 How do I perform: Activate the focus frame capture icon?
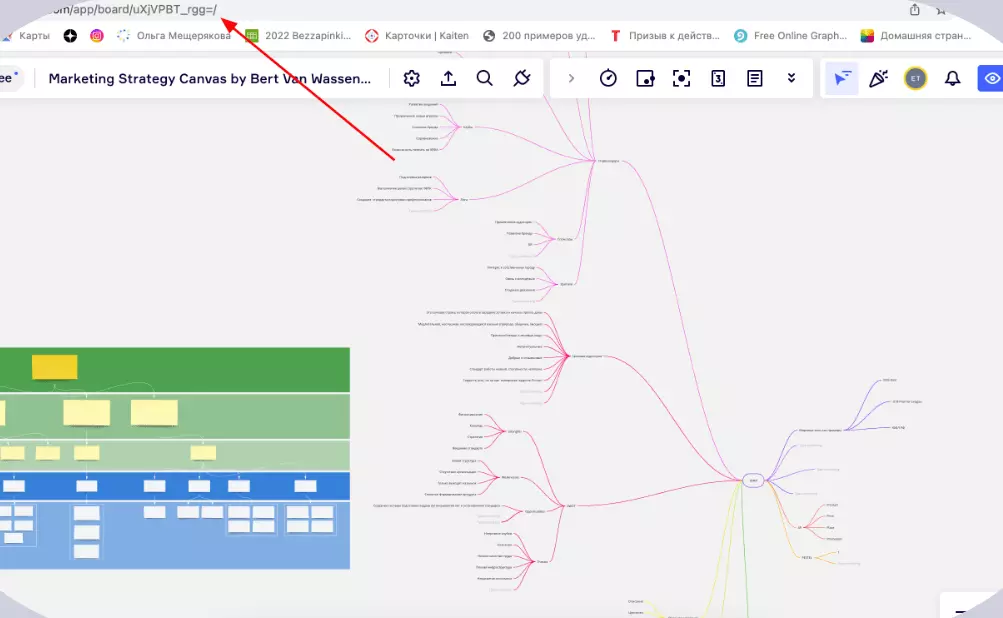coord(681,79)
